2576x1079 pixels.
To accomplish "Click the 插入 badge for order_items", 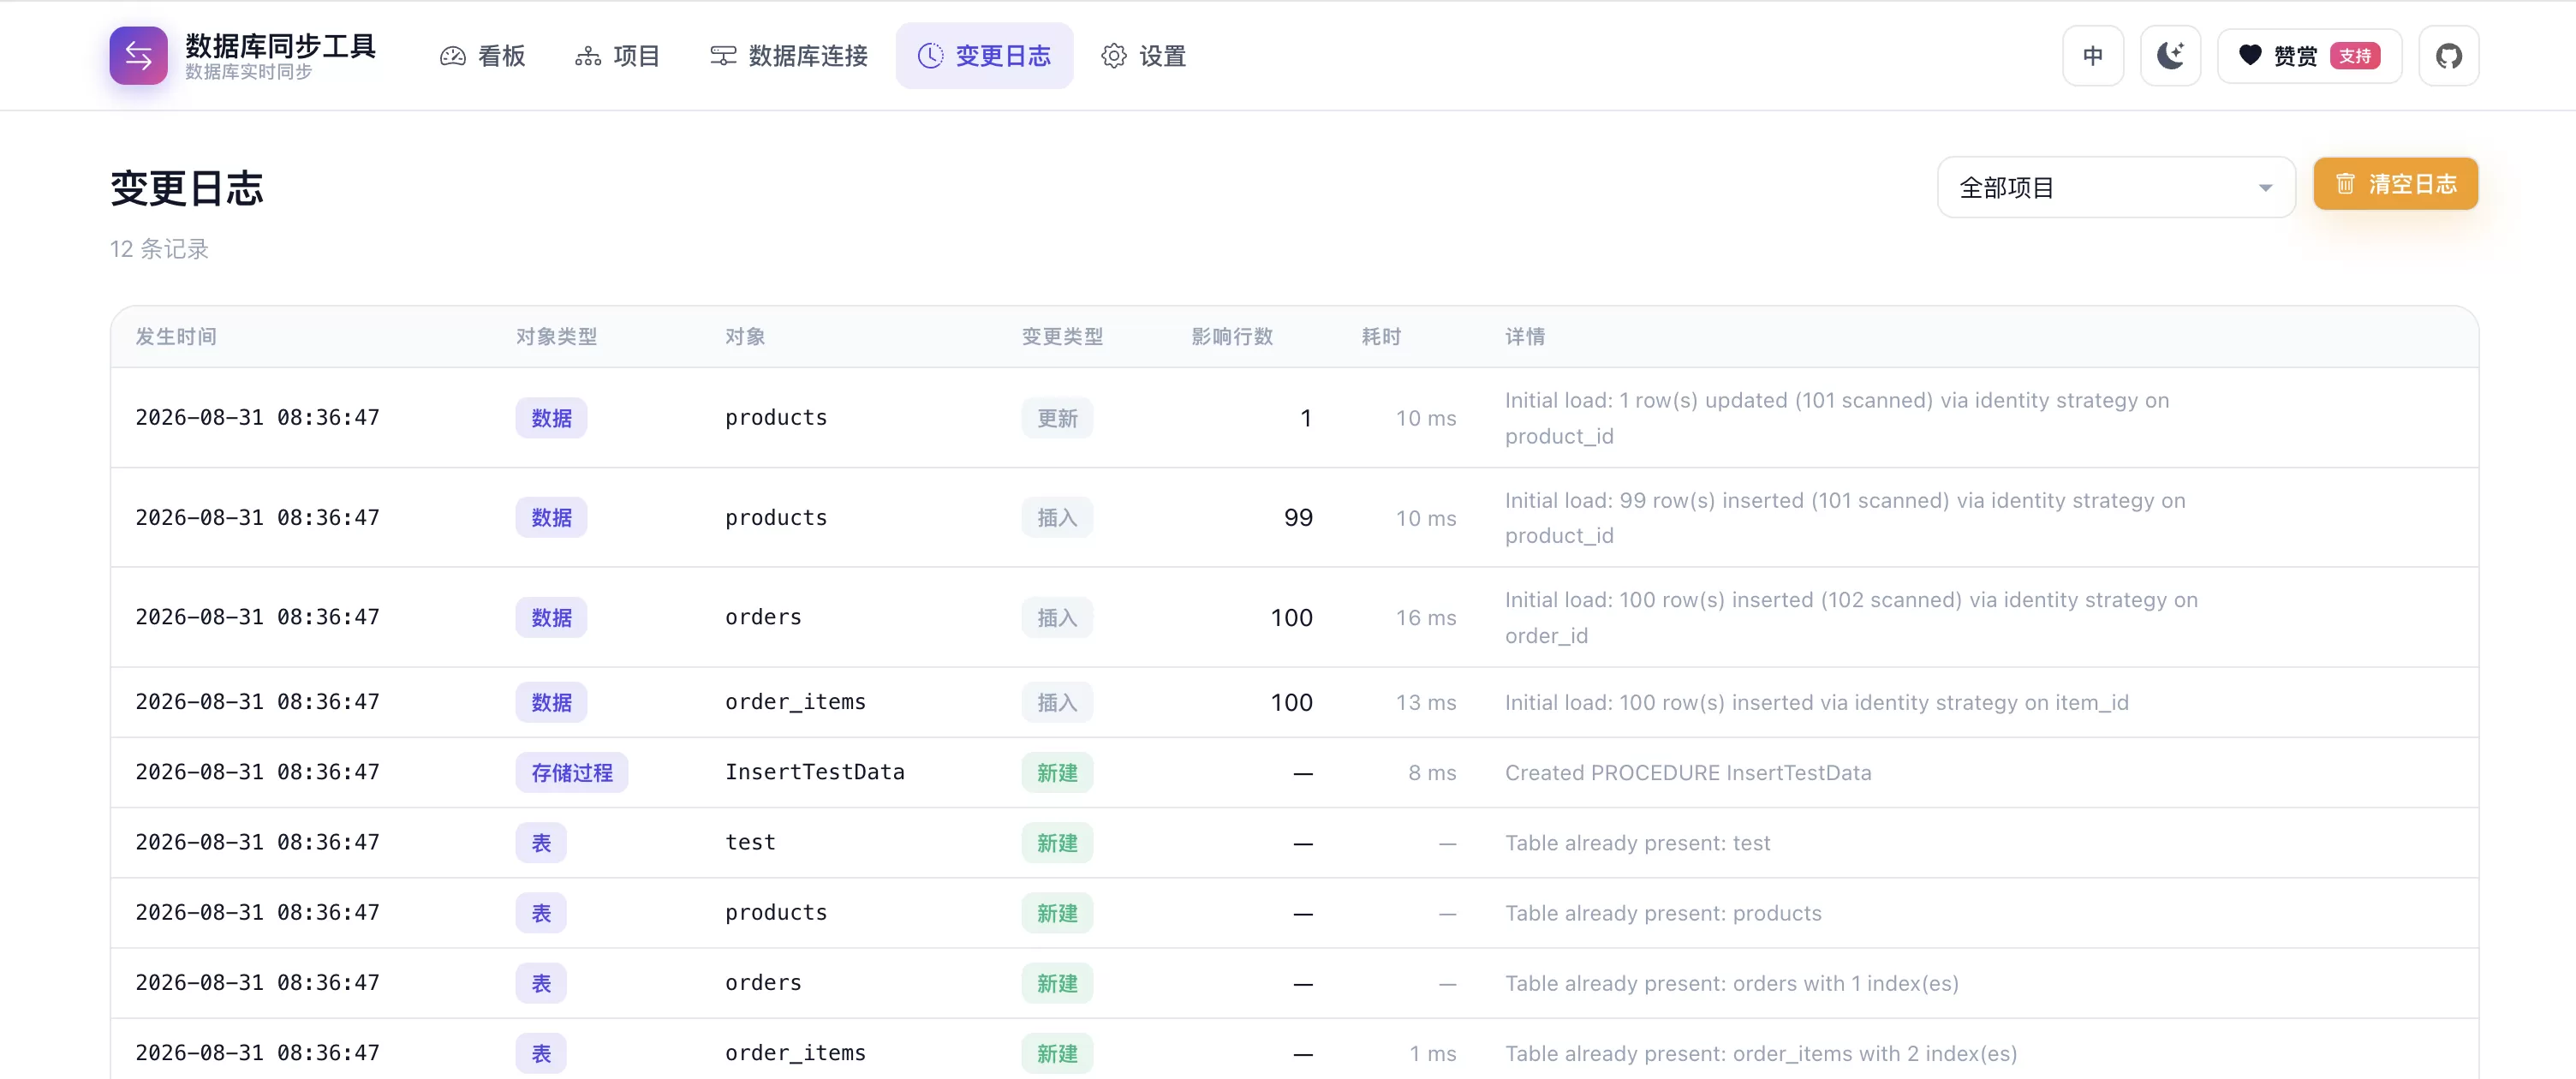I will 1057,703.
